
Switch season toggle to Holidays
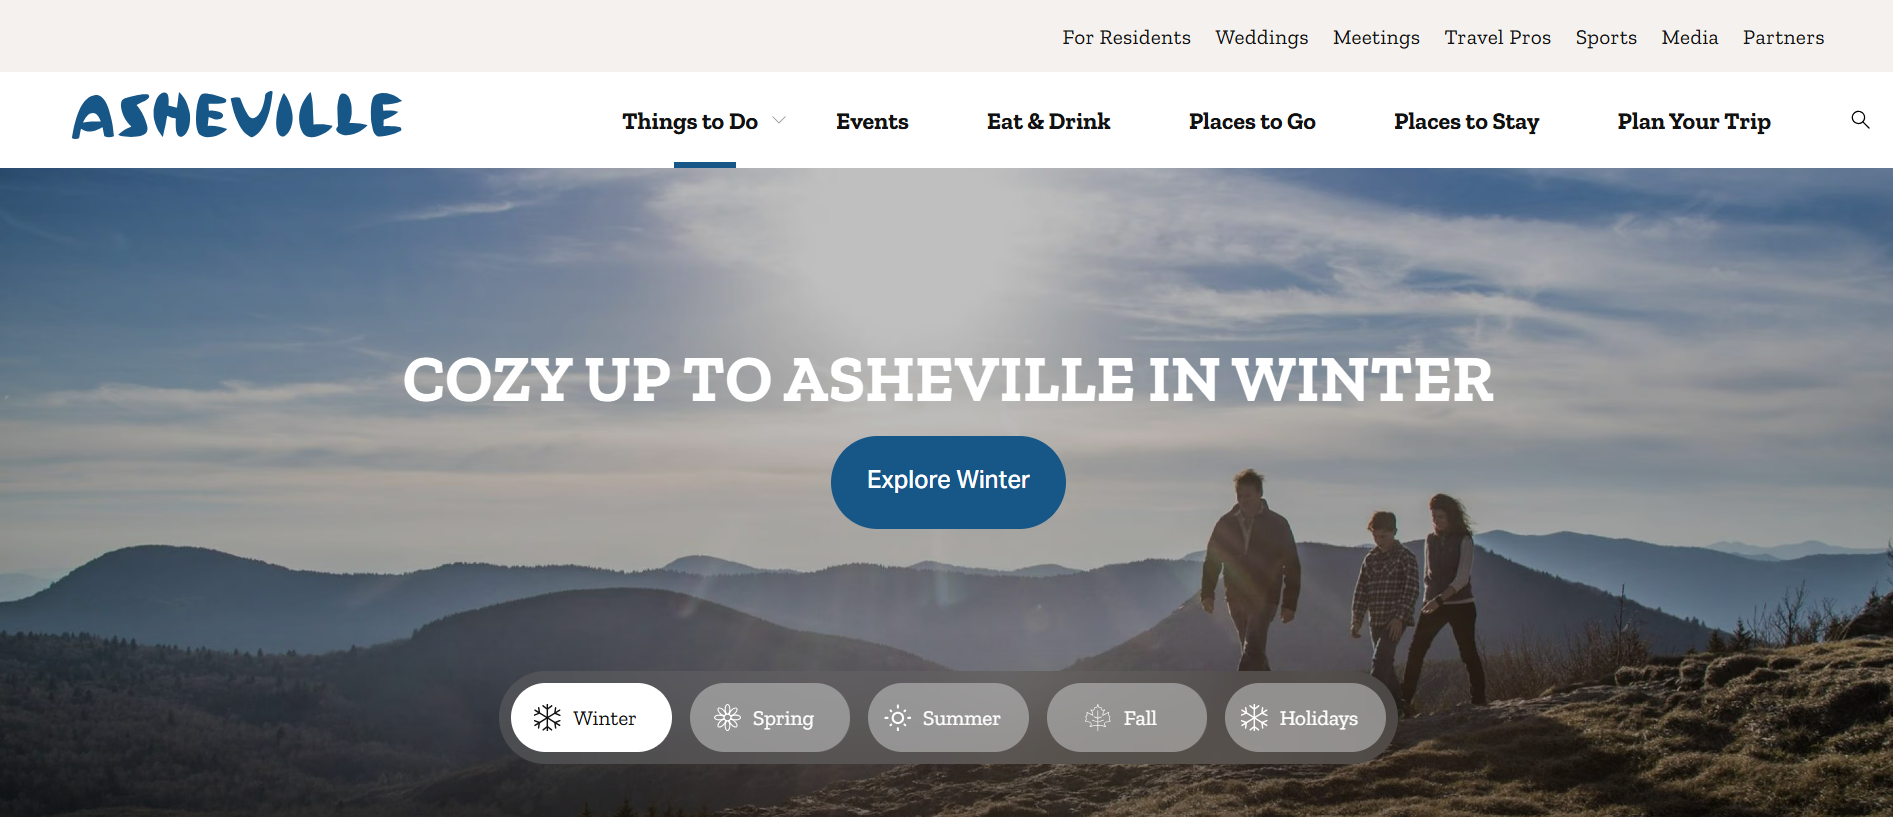[x=1305, y=718]
